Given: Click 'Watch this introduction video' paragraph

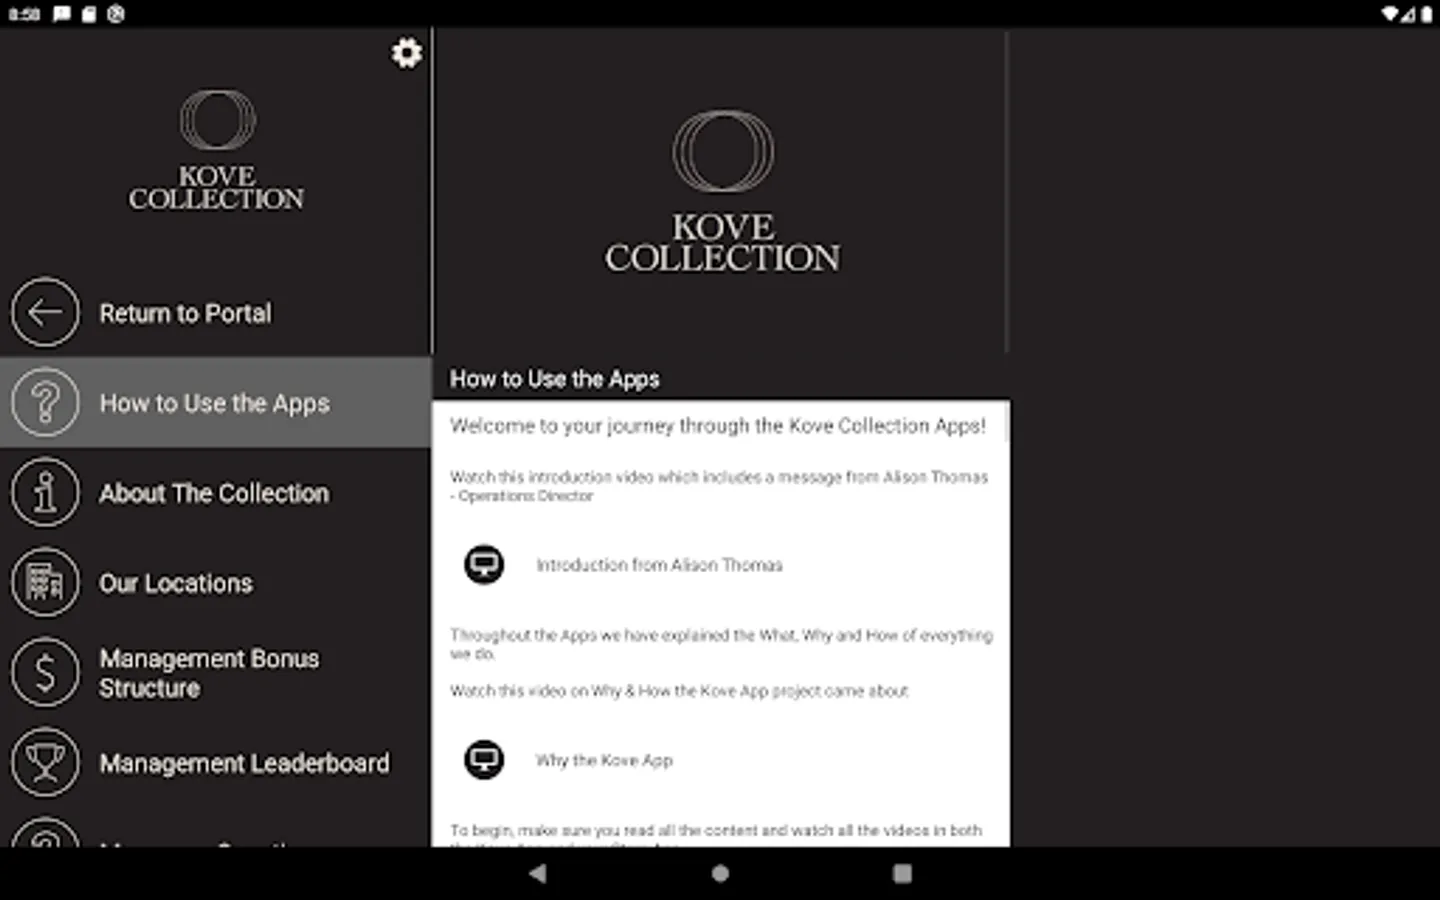Looking at the screenshot, I should [x=718, y=486].
